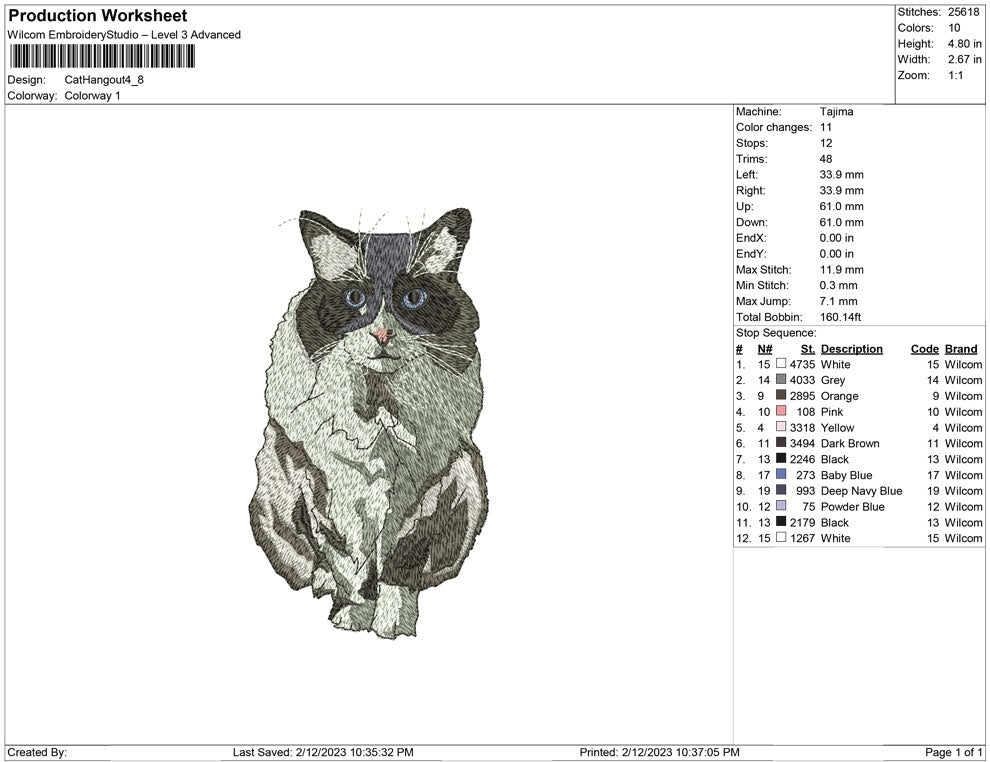Click the Black swatch in stop 11

coord(781,521)
